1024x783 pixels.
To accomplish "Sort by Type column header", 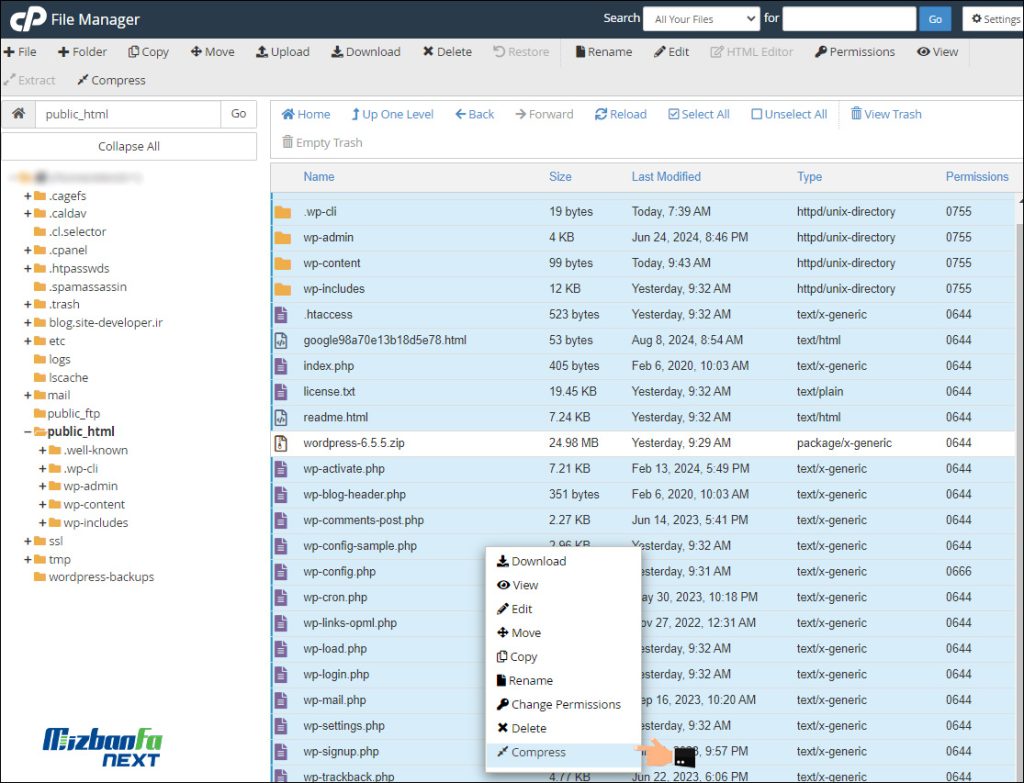I will tap(809, 177).
